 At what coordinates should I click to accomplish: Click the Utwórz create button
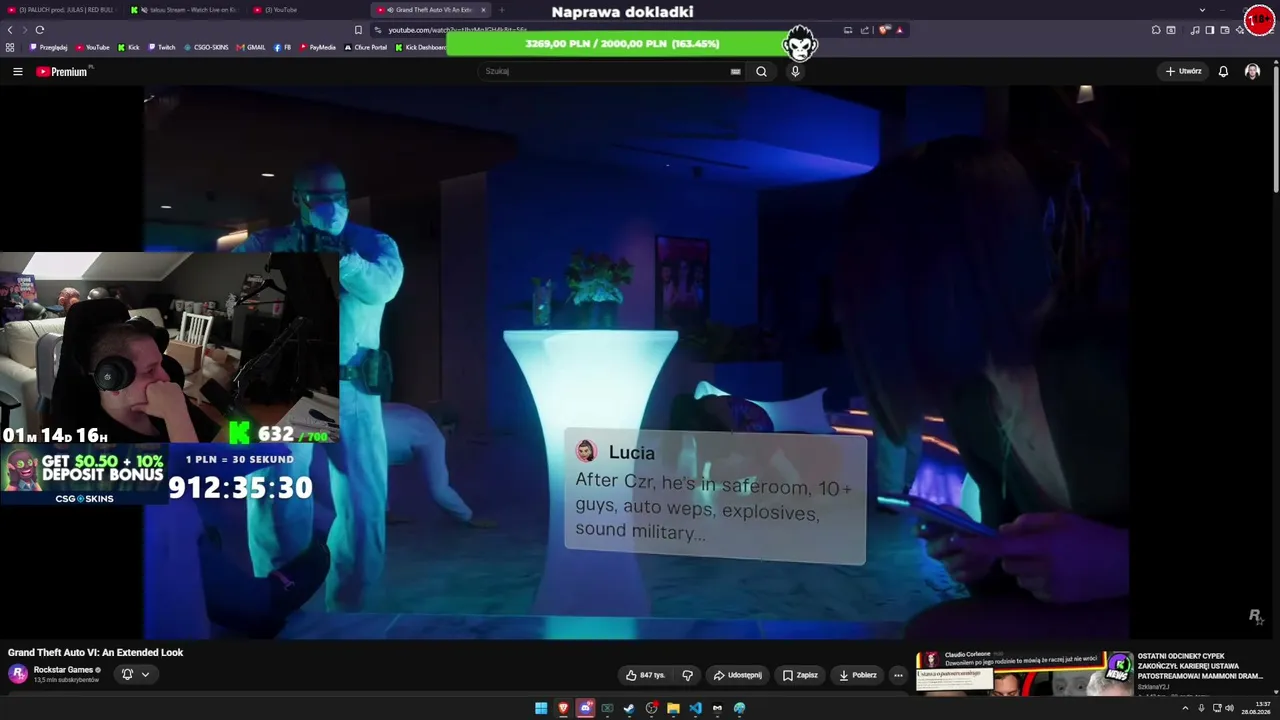(x=1183, y=72)
